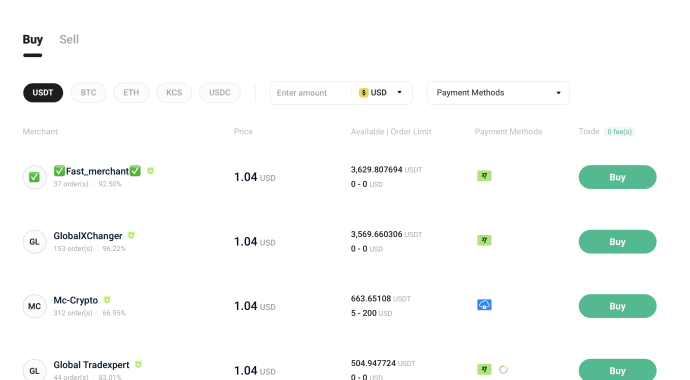Viewport: 690px width, 380px height.
Task: Click the Price column header
Action: point(243,132)
